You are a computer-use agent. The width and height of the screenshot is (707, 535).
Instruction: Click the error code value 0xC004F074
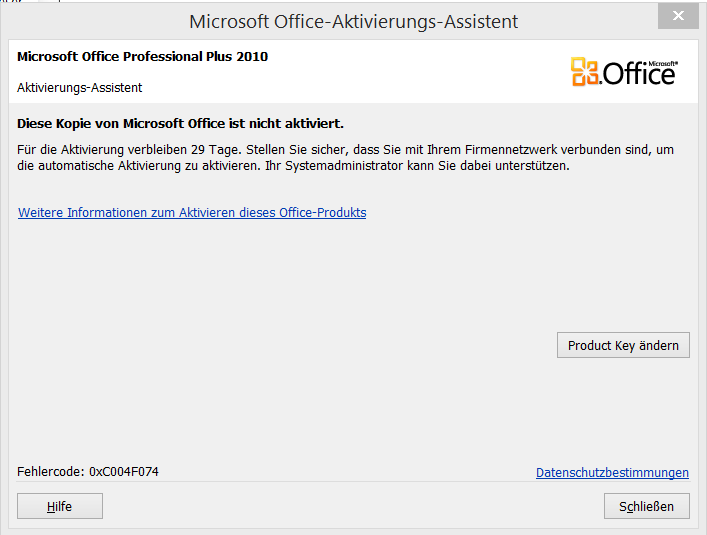[124, 471]
